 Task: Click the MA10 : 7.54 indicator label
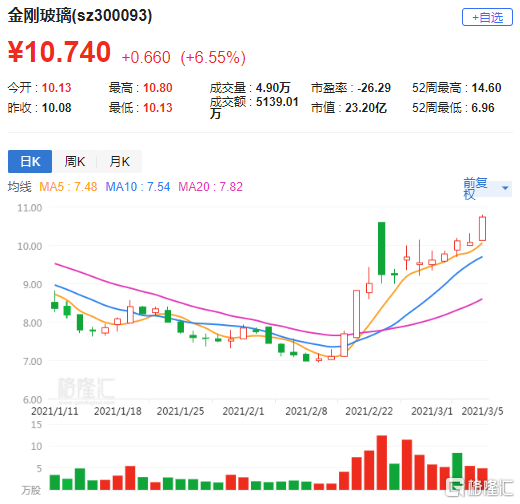(x=138, y=187)
